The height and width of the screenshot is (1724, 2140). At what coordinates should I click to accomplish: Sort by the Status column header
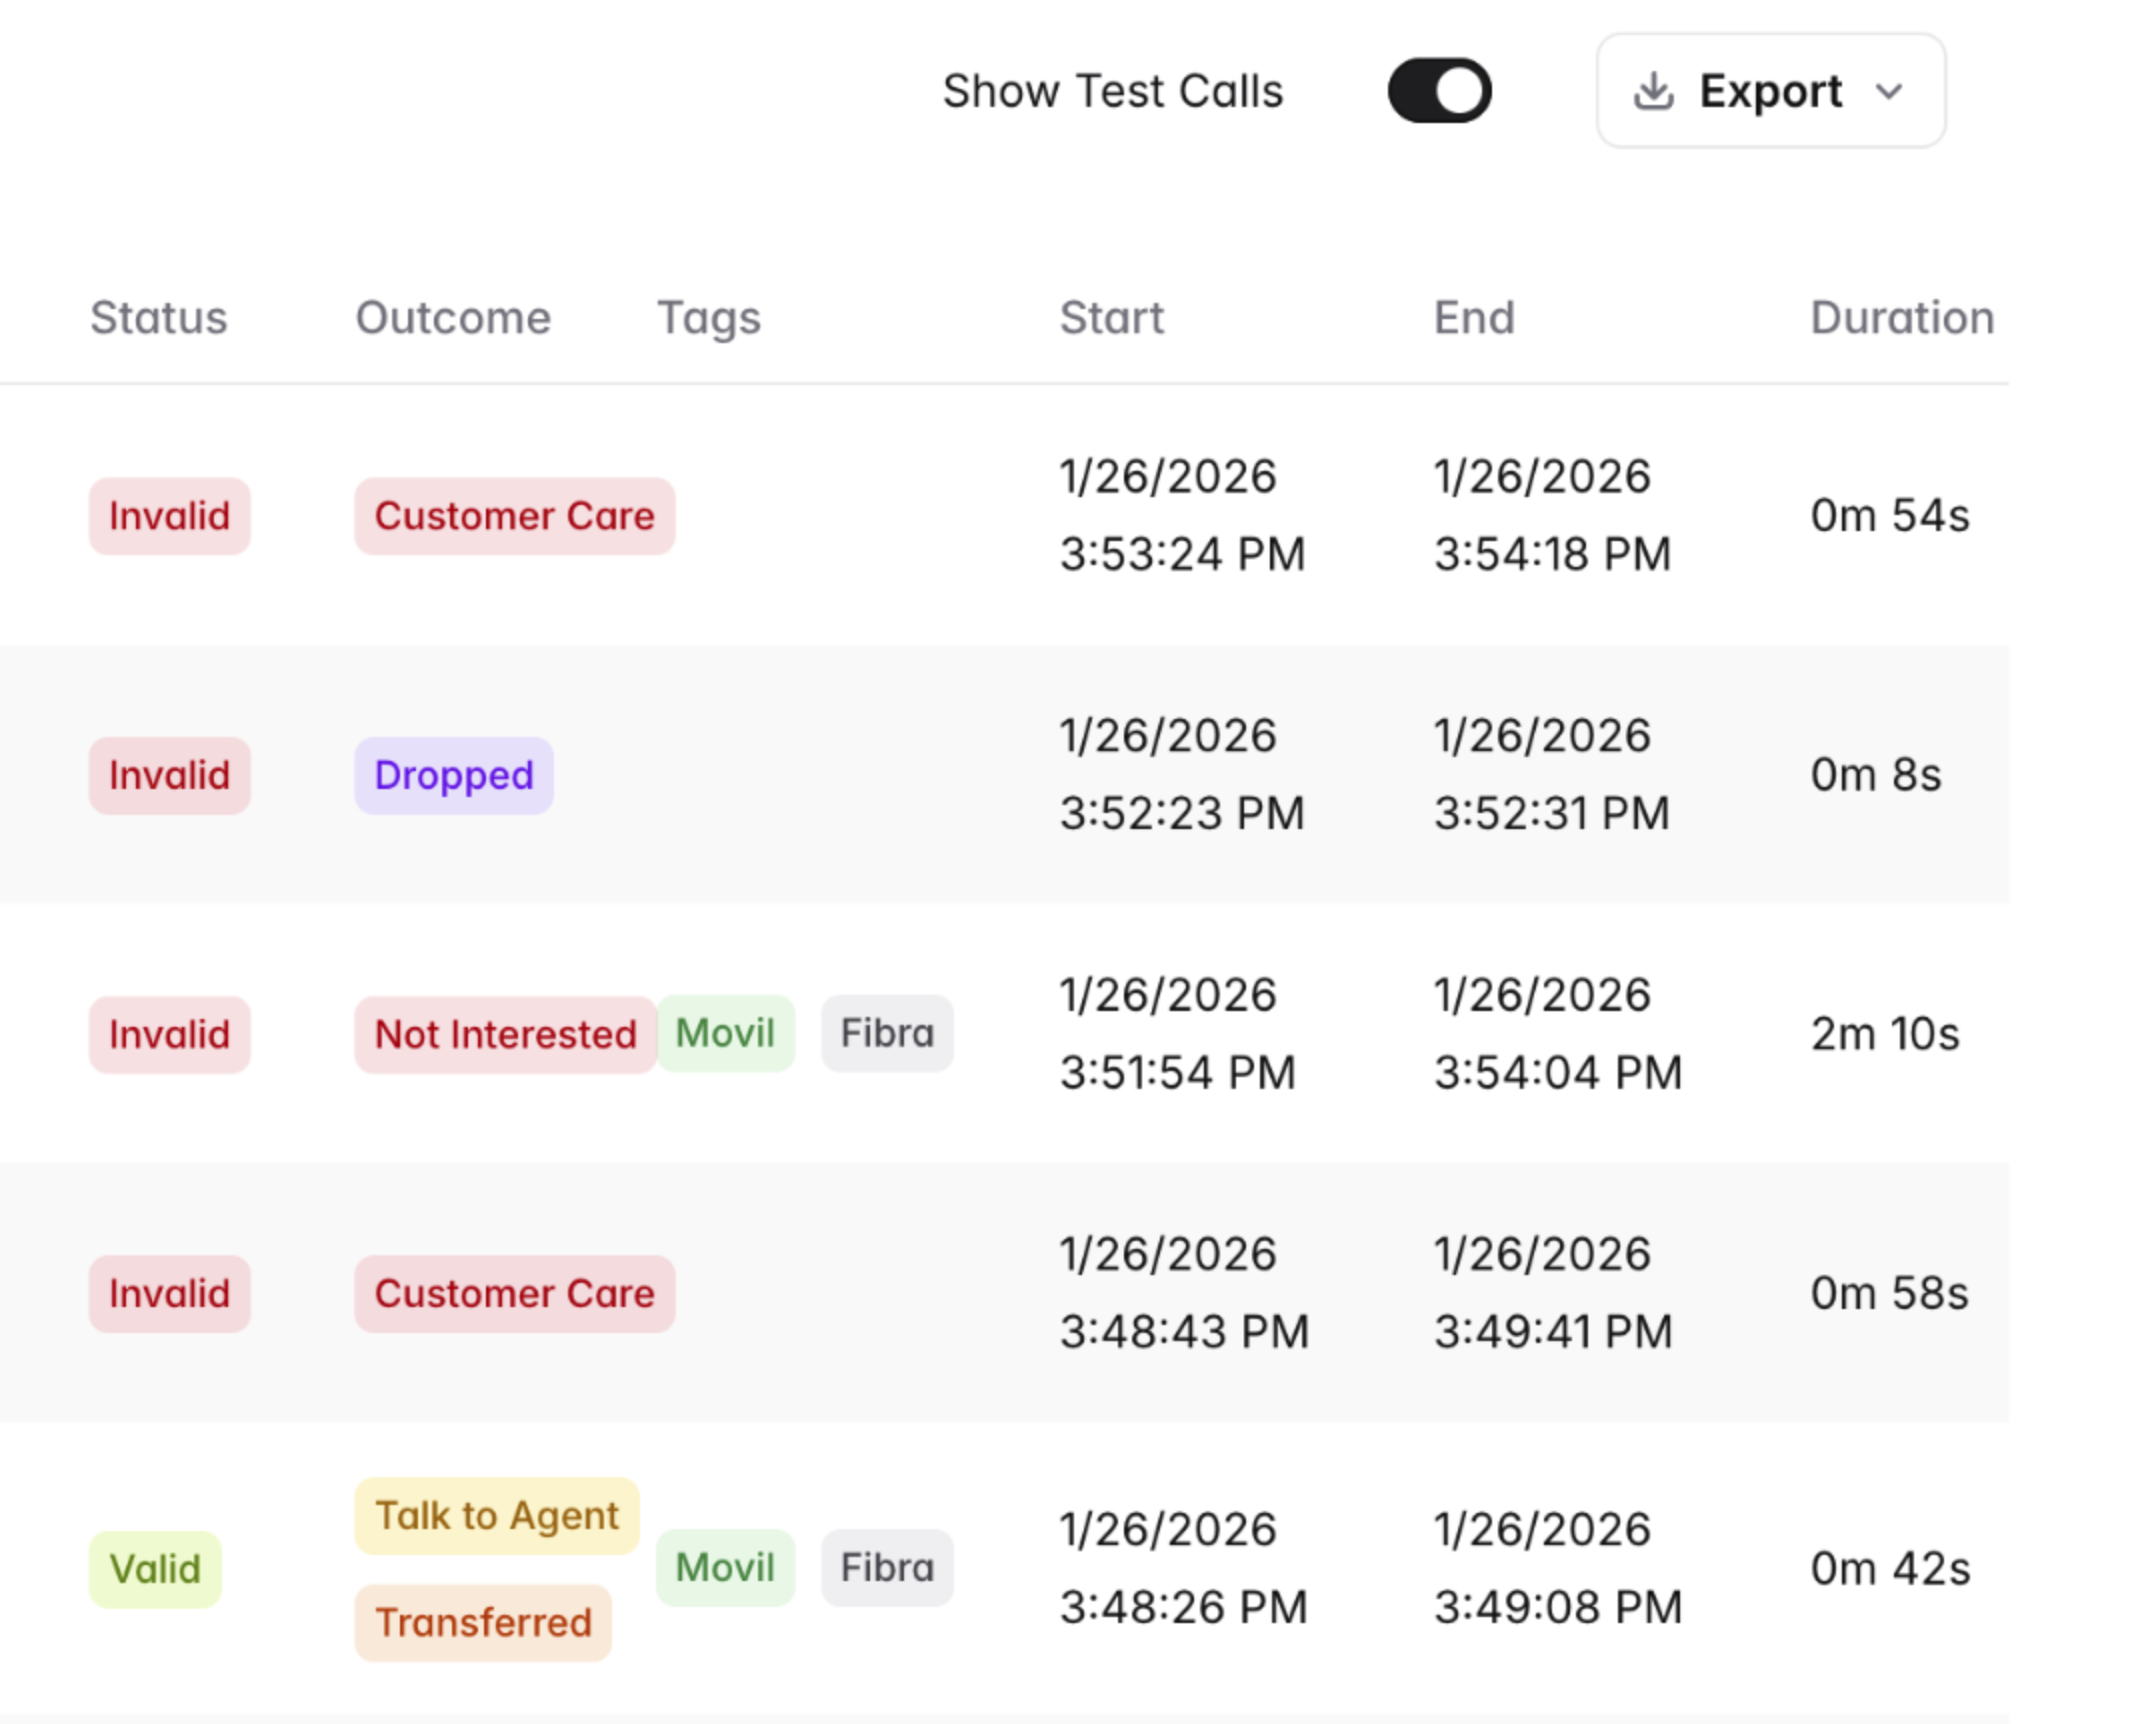tap(159, 318)
